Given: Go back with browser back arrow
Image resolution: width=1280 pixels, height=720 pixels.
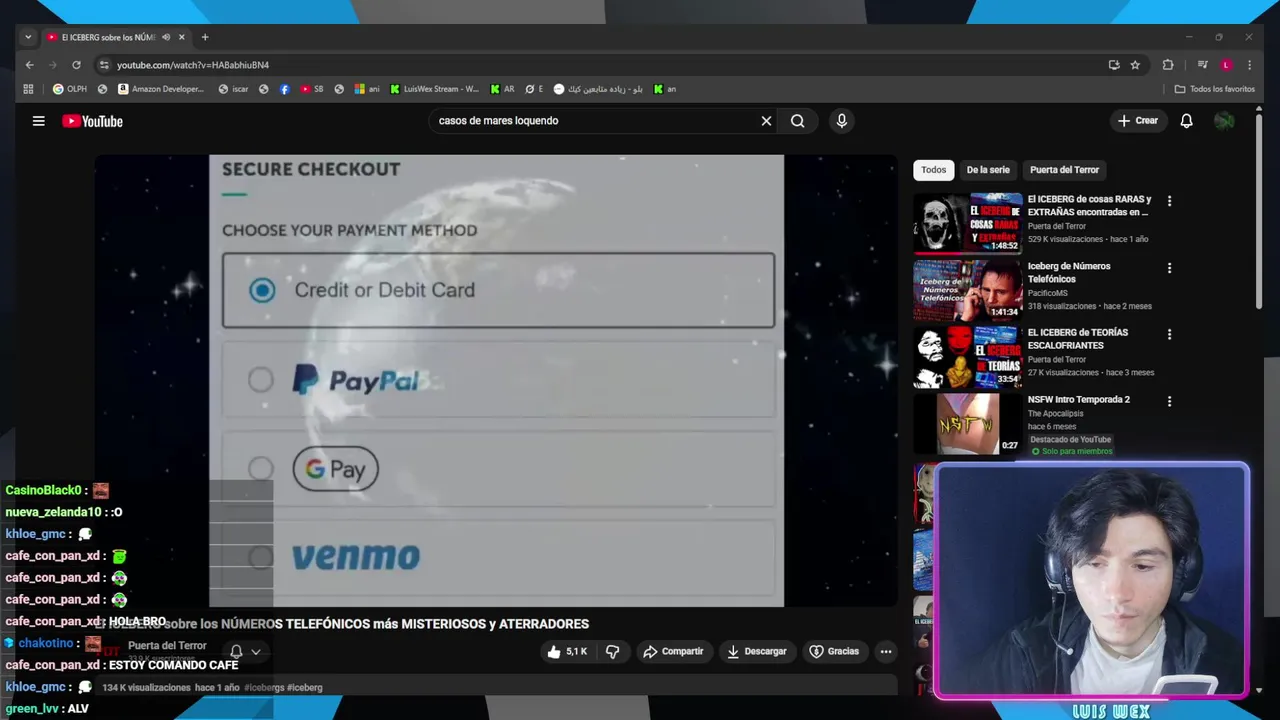Looking at the screenshot, I should pyautogui.click(x=29, y=65).
